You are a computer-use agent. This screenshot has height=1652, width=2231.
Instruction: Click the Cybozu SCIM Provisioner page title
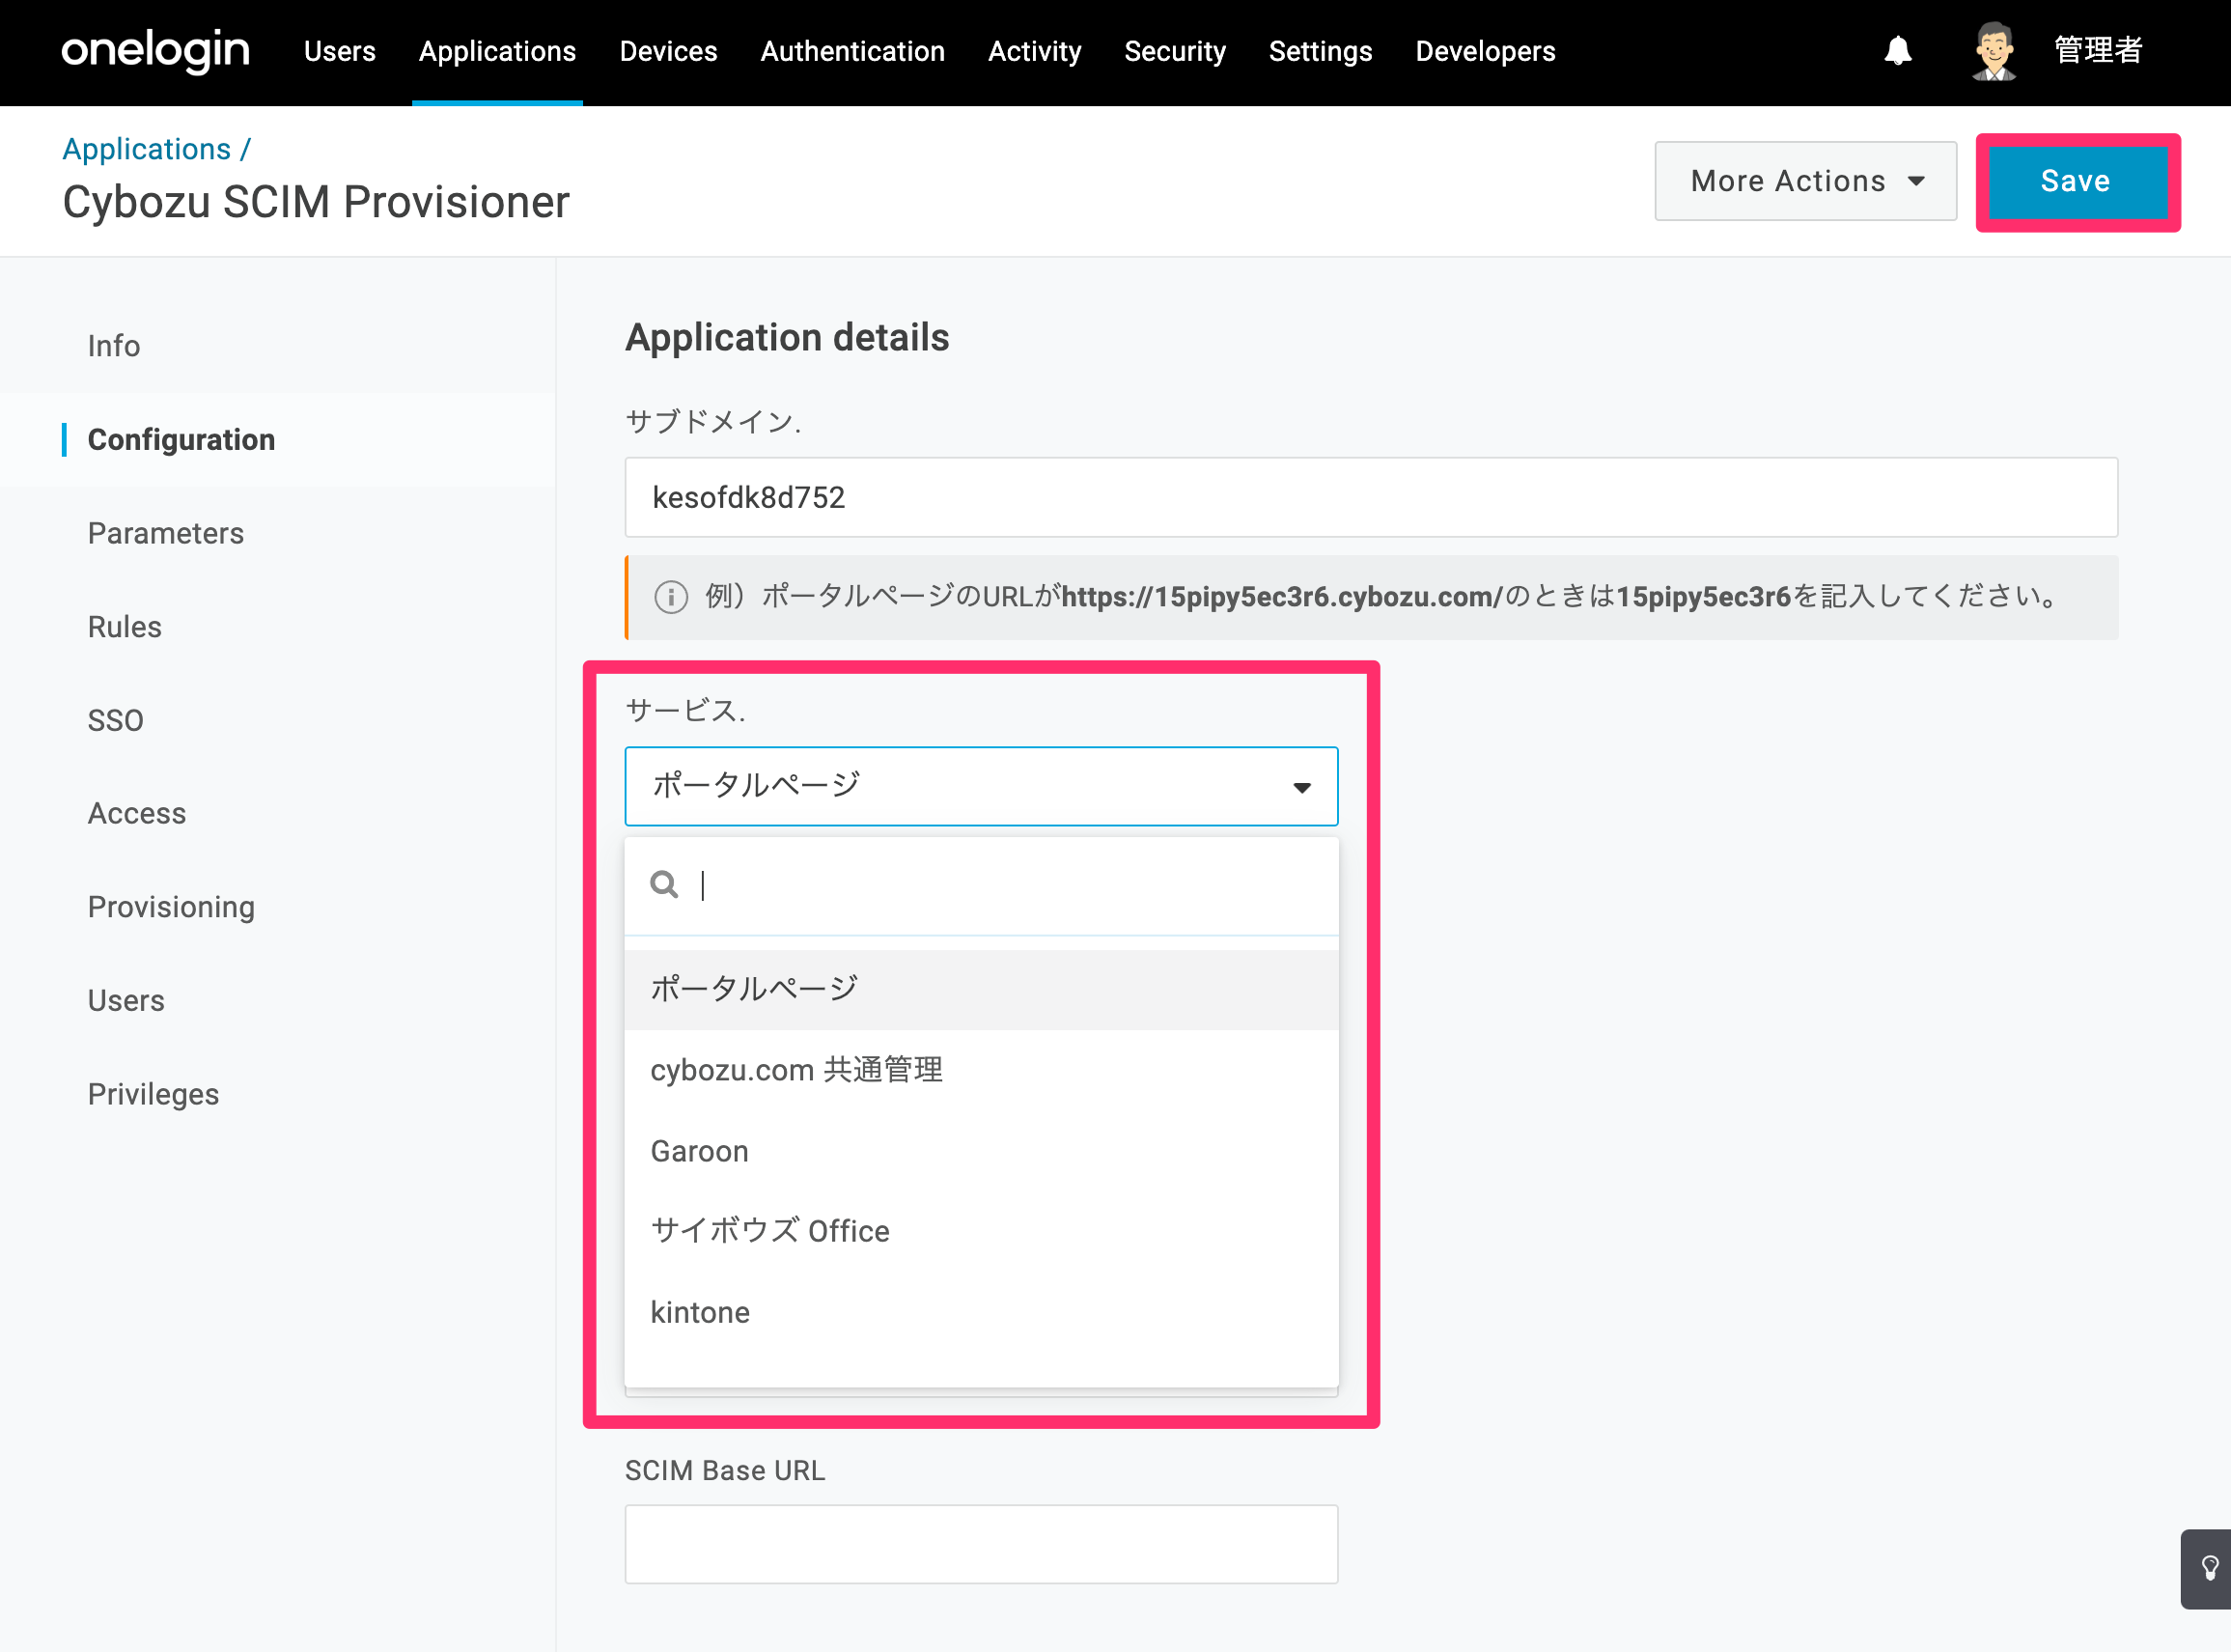pyautogui.click(x=316, y=202)
